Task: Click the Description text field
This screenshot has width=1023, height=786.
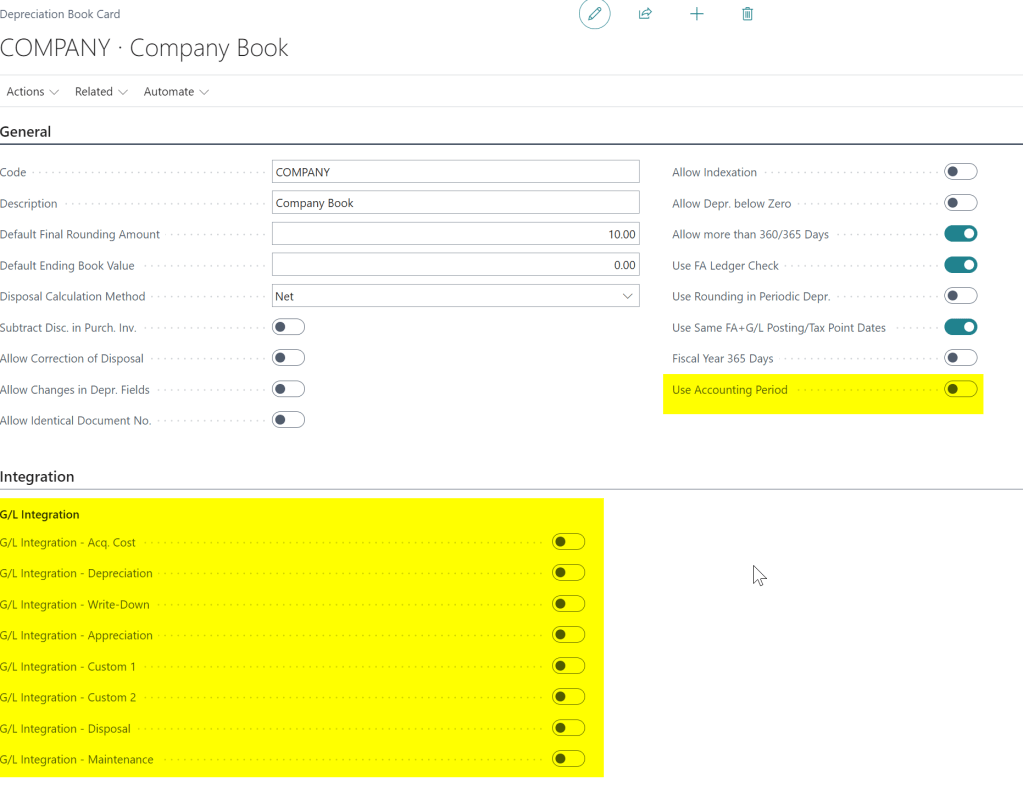Action: click(455, 203)
